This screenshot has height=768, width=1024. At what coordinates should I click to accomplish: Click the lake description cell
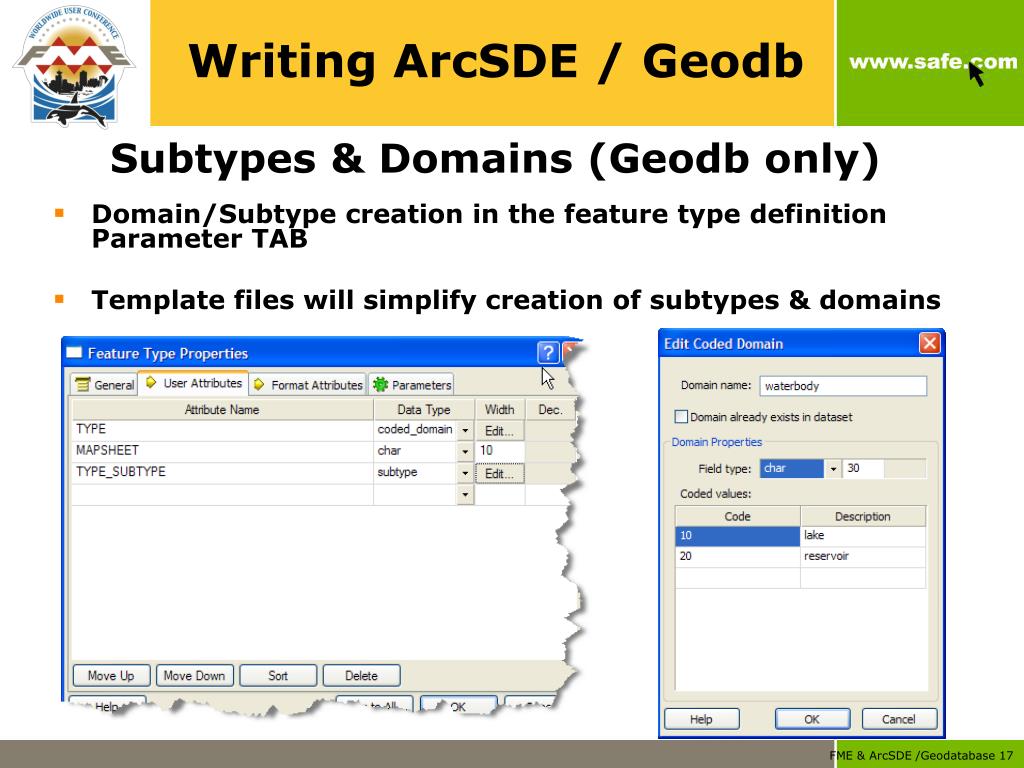click(863, 536)
